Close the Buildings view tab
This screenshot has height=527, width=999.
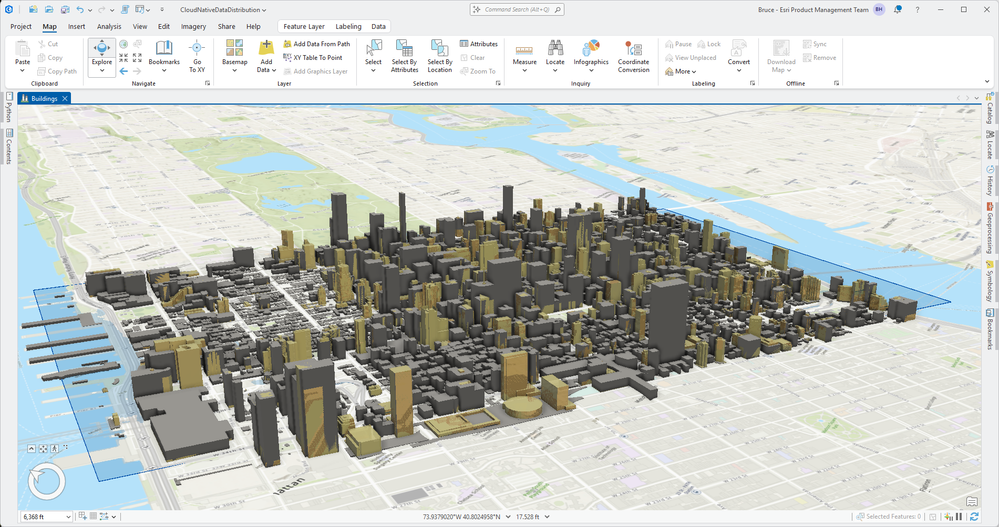pos(65,98)
